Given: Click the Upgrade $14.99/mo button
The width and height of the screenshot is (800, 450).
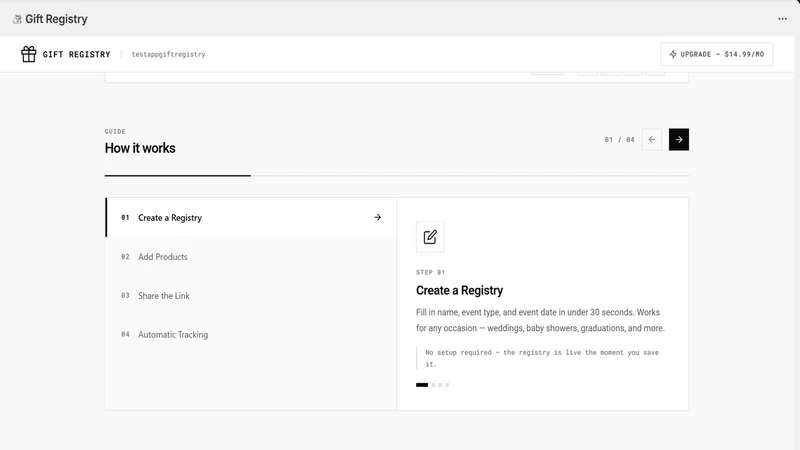Looking at the screenshot, I should pos(716,54).
